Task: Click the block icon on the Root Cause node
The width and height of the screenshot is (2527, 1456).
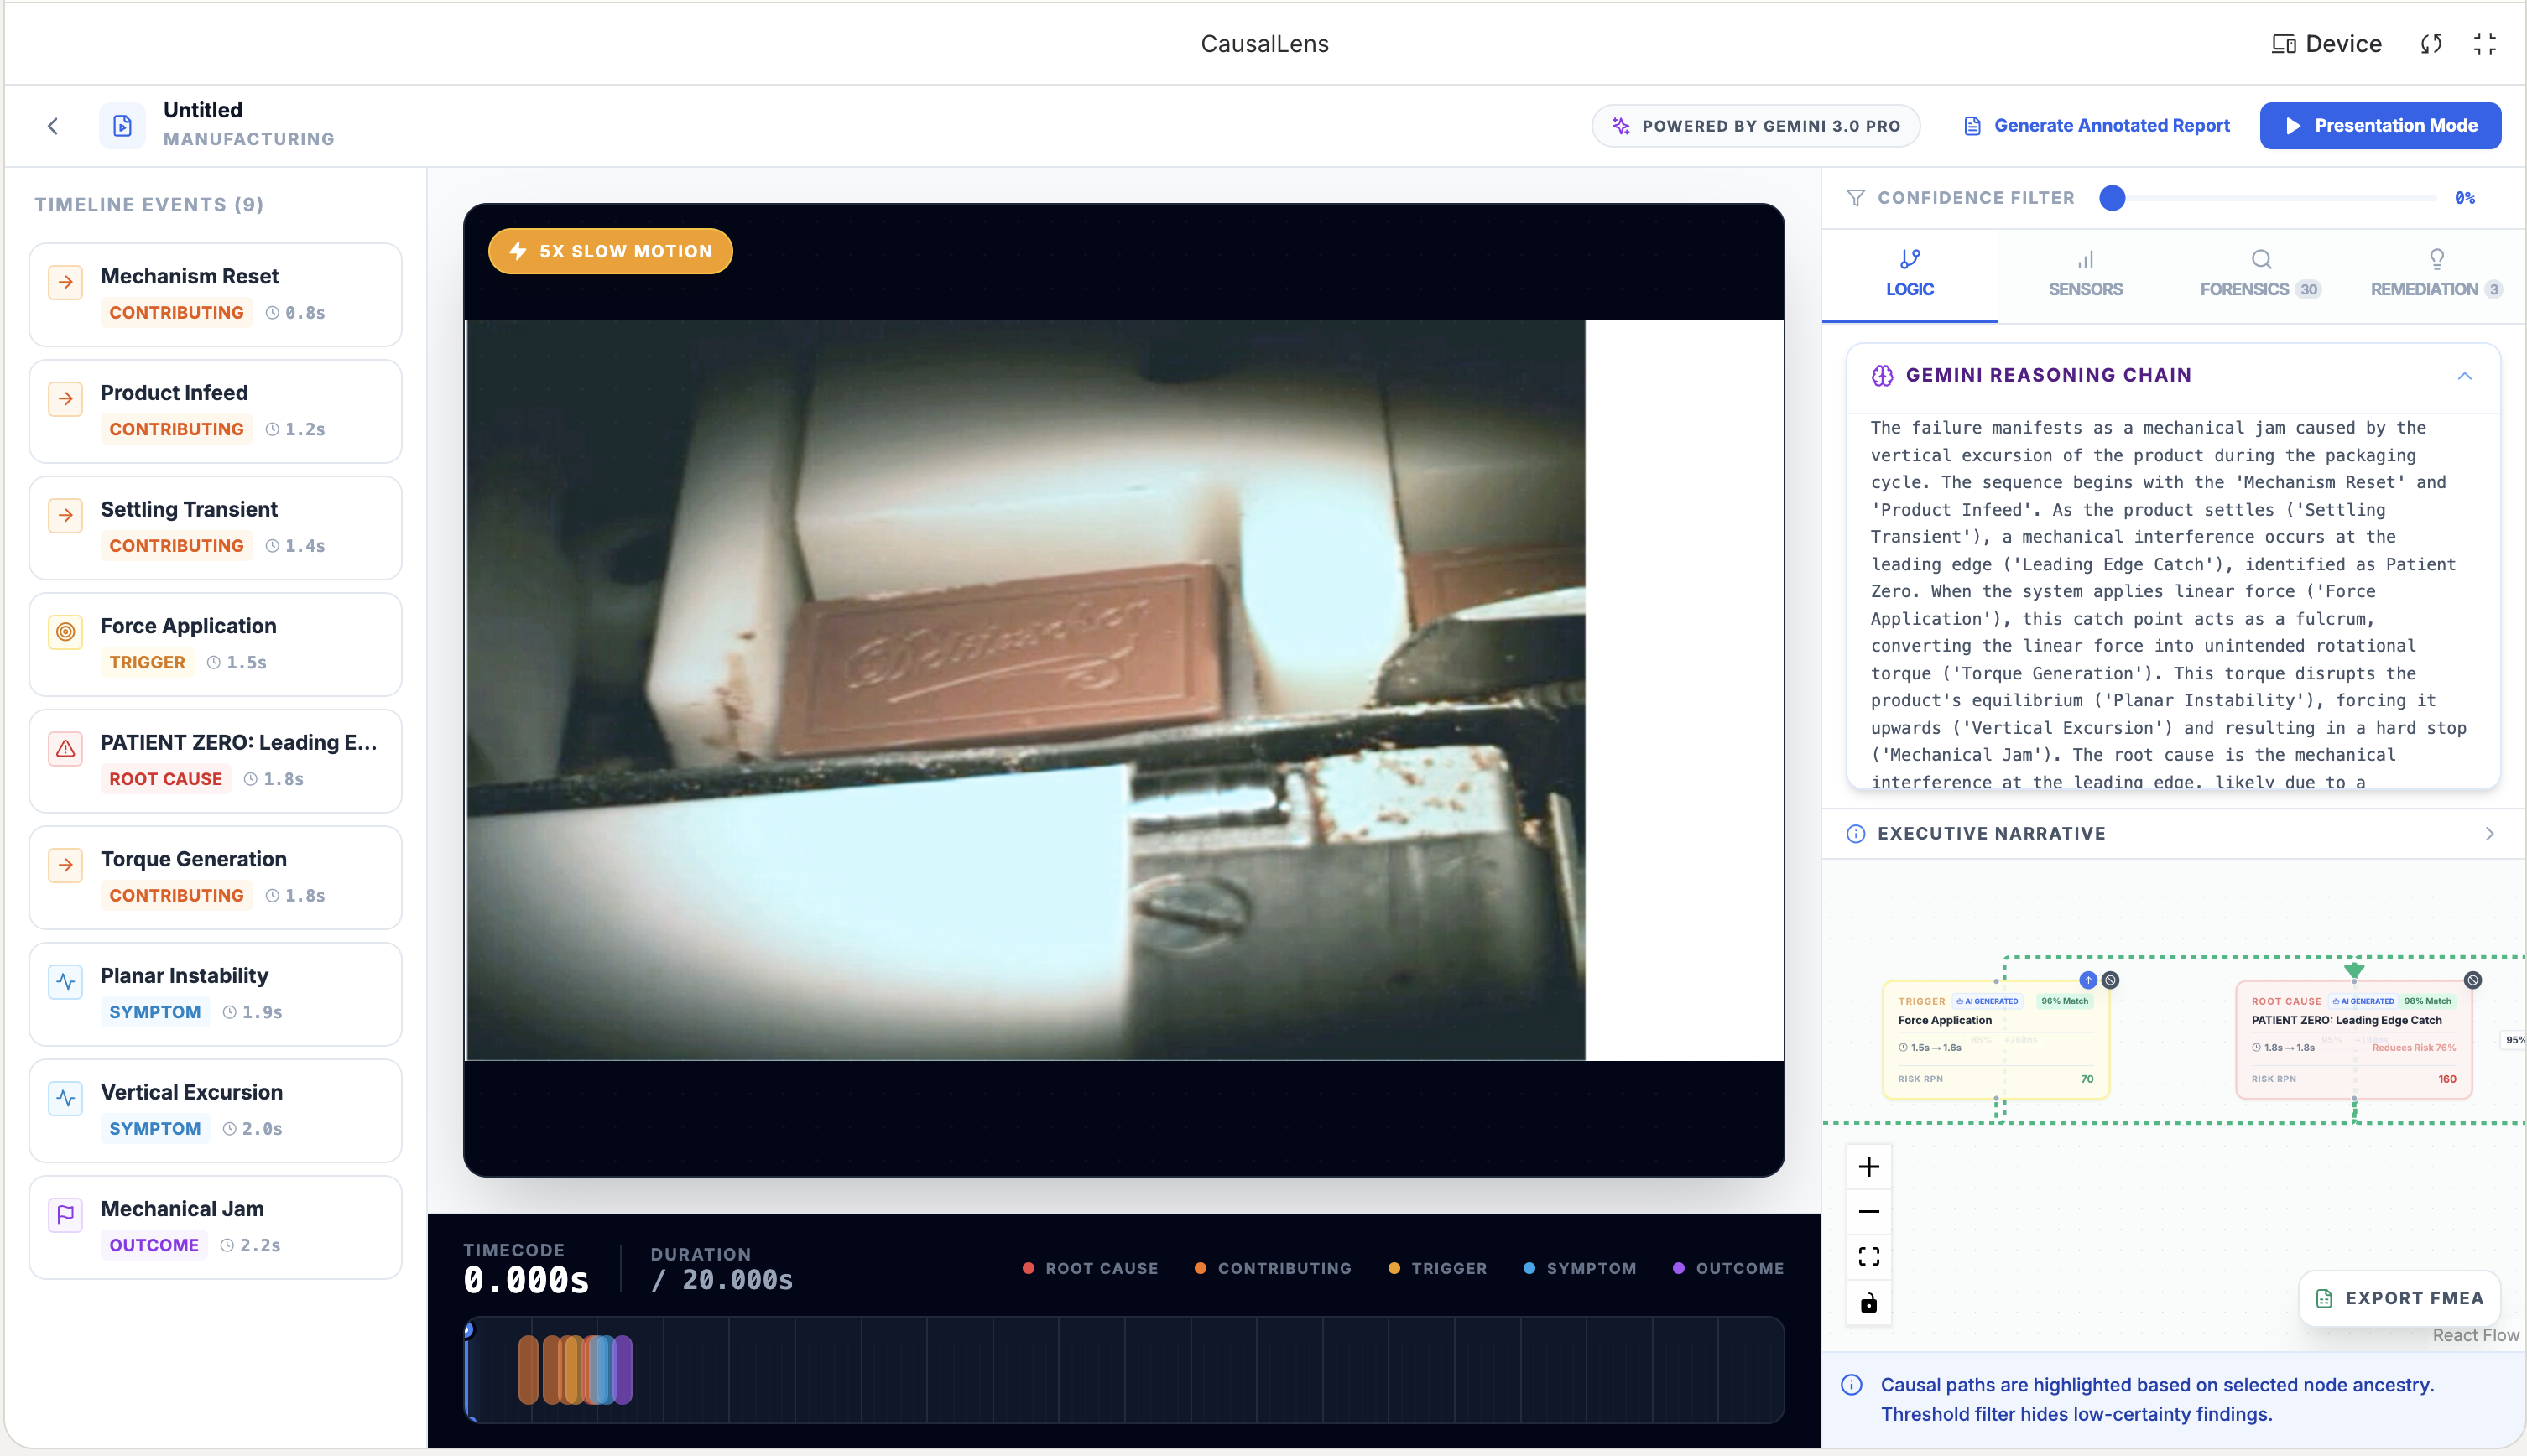Action: [x=2472, y=980]
